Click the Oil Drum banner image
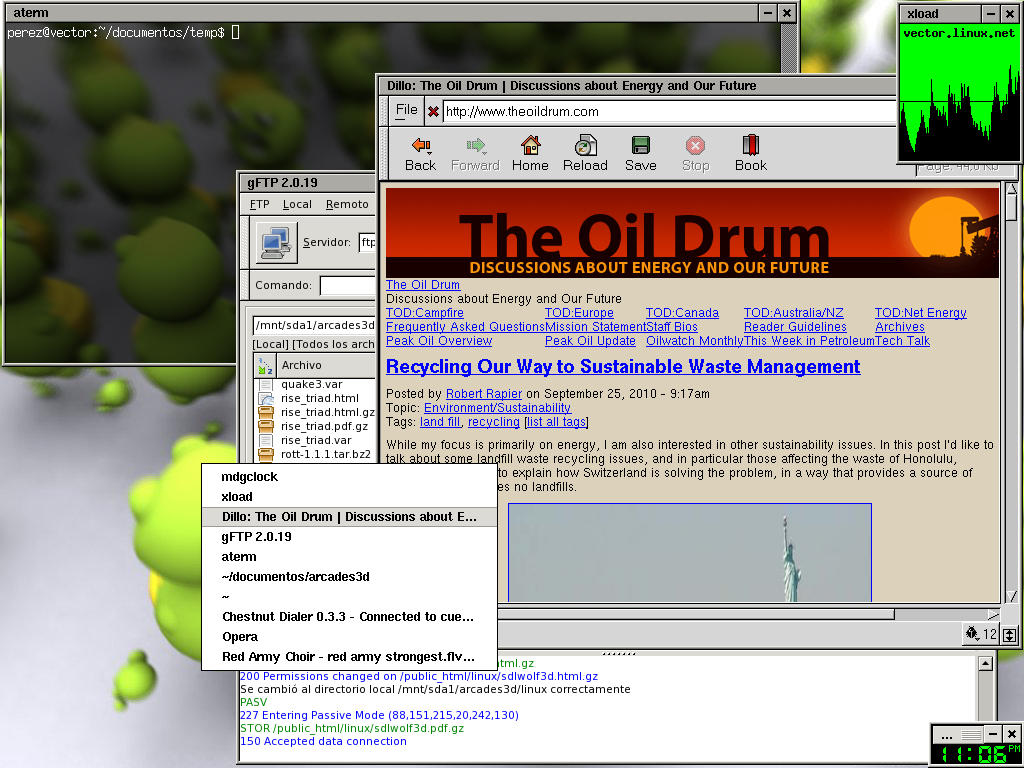Image resolution: width=1024 pixels, height=768 pixels. (x=692, y=233)
